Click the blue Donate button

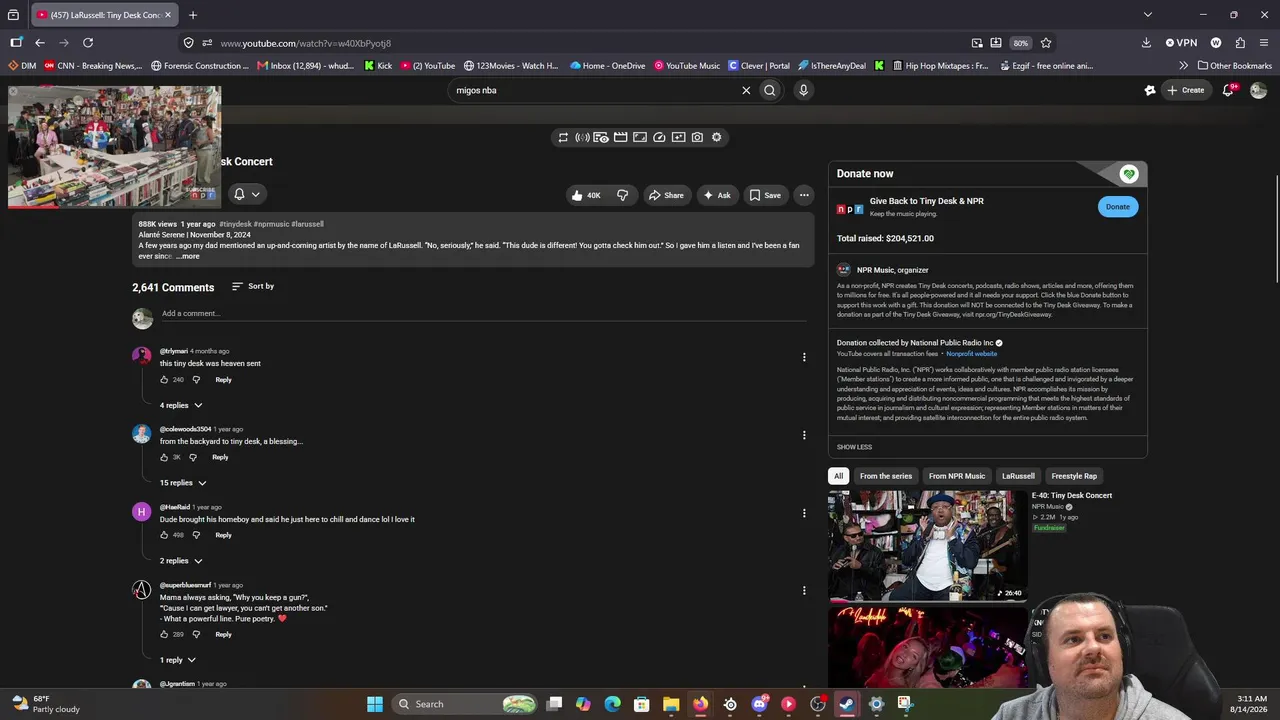1118,207
